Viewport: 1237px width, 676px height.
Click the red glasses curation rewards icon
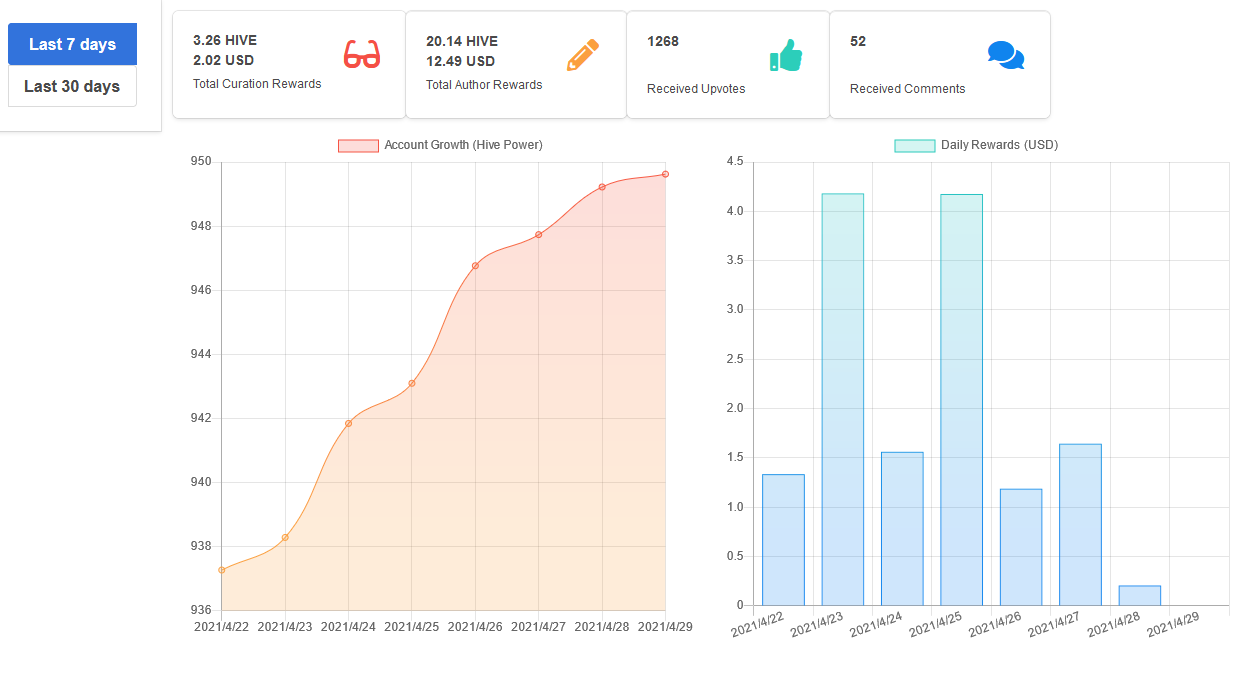[x=362, y=54]
